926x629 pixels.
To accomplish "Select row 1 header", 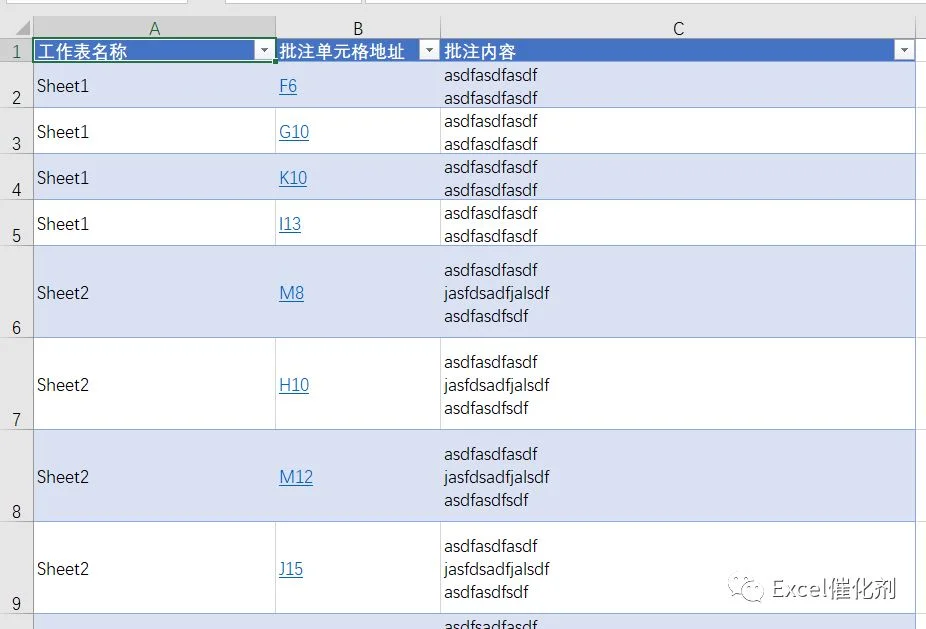I will (x=17, y=51).
